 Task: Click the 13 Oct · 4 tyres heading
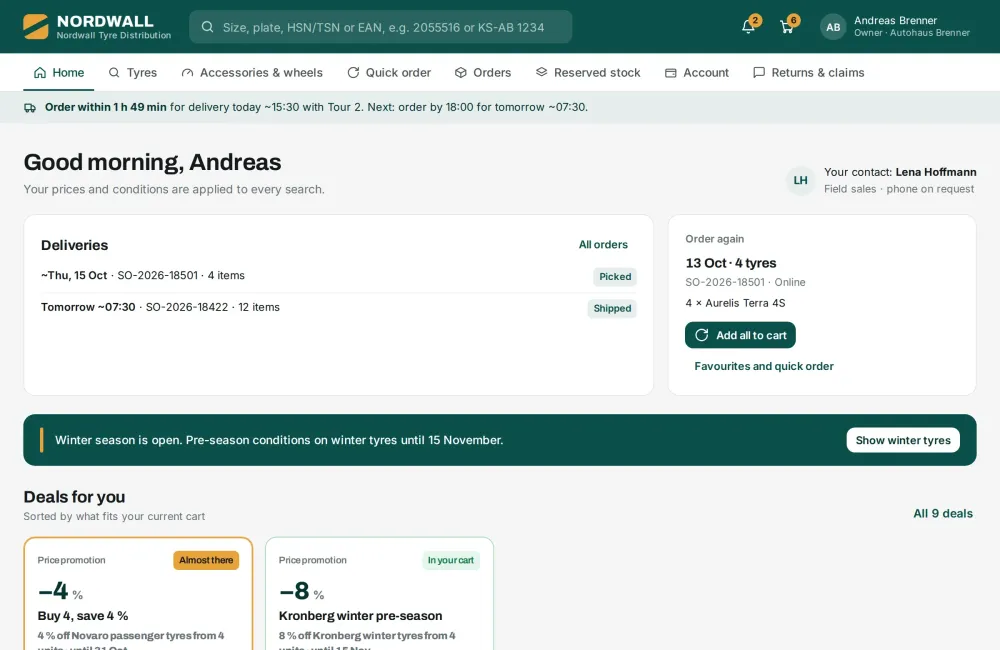[x=730, y=263]
